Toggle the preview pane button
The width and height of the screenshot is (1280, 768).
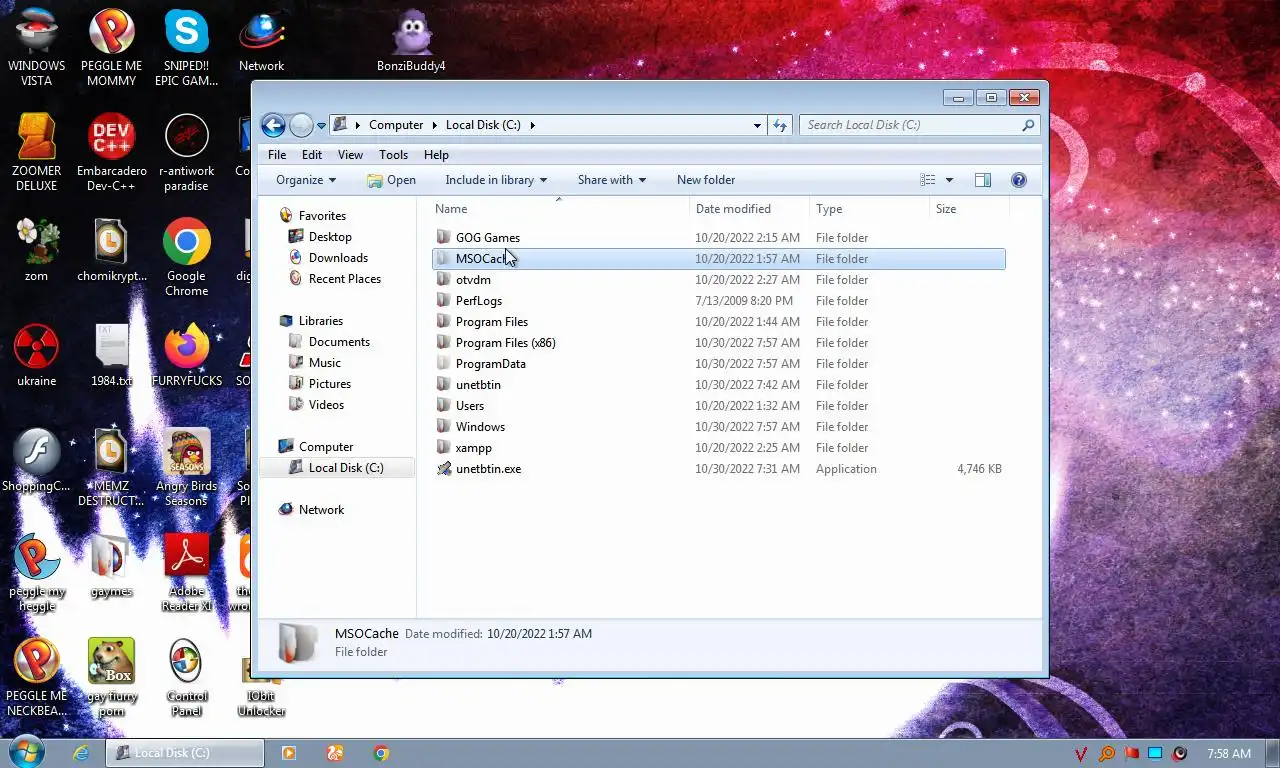point(983,180)
